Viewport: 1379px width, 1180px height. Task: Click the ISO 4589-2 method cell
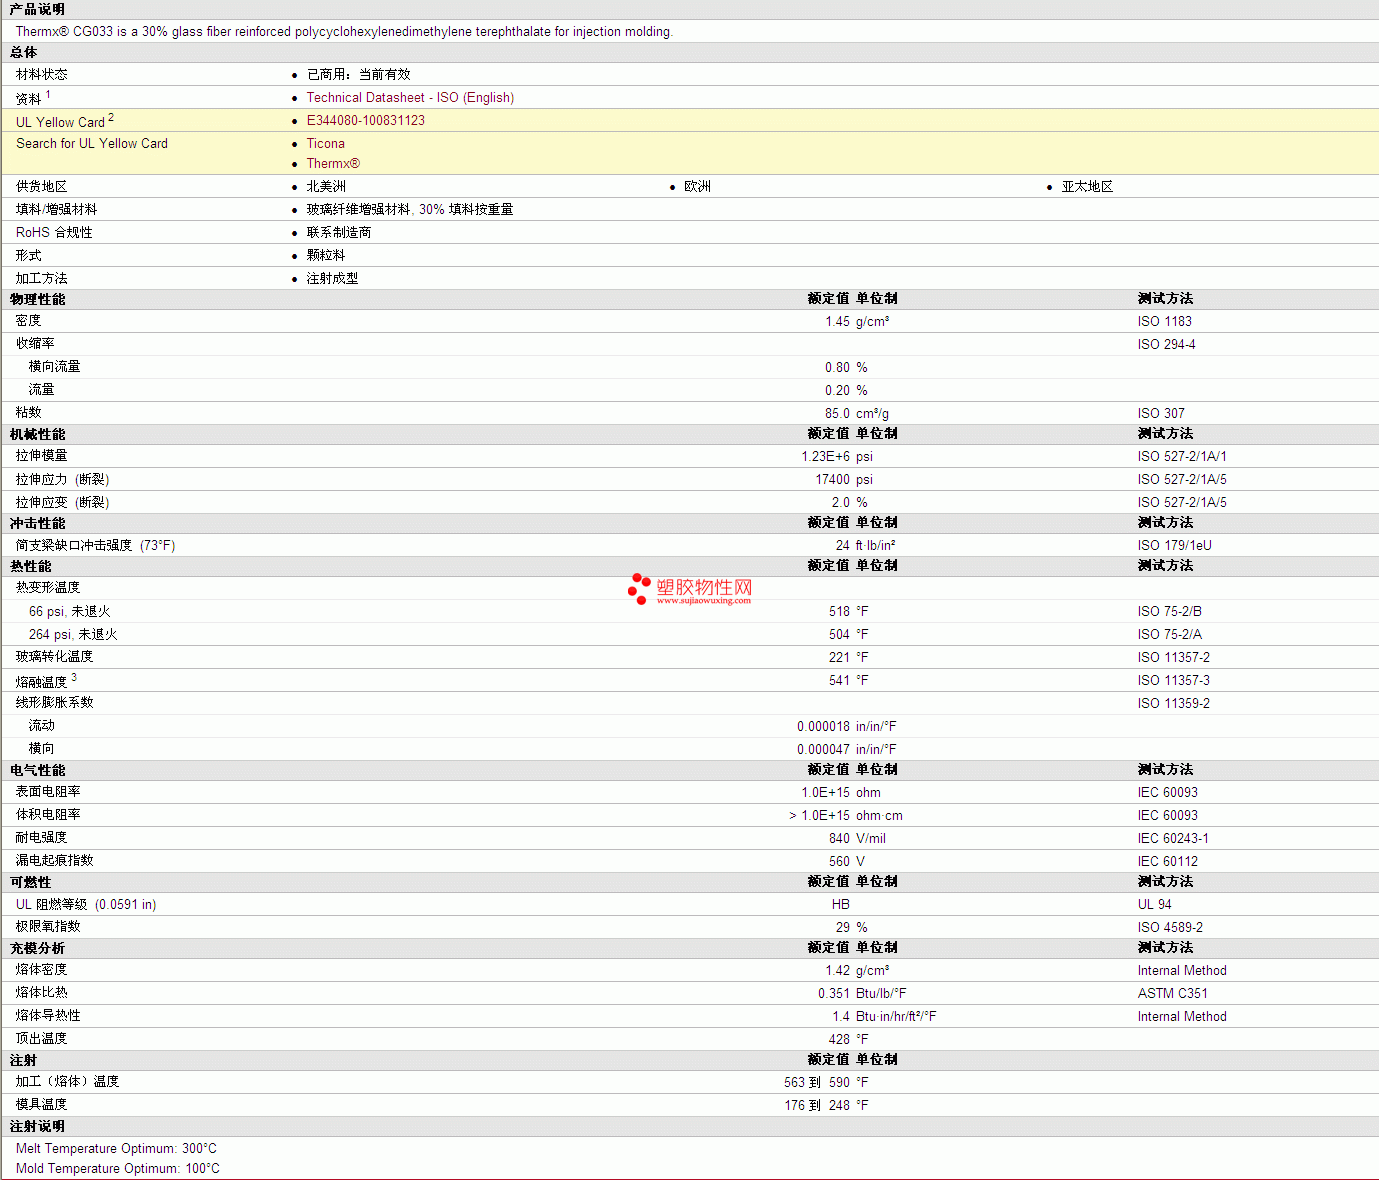(1171, 928)
